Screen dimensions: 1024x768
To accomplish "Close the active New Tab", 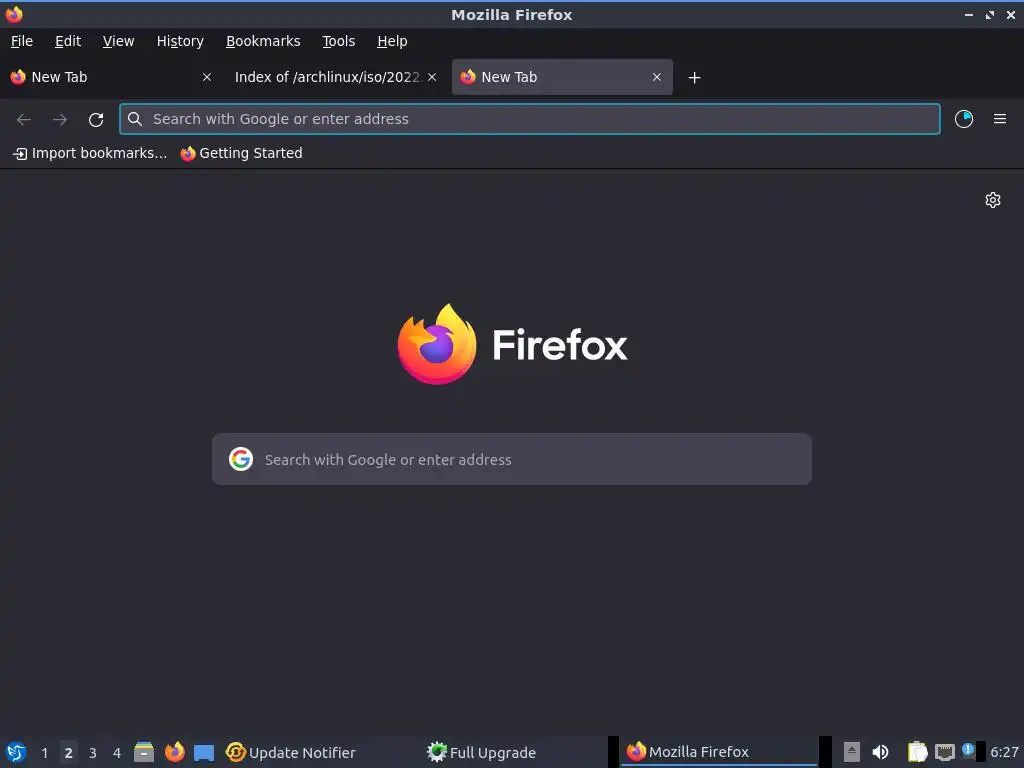I will [x=657, y=77].
